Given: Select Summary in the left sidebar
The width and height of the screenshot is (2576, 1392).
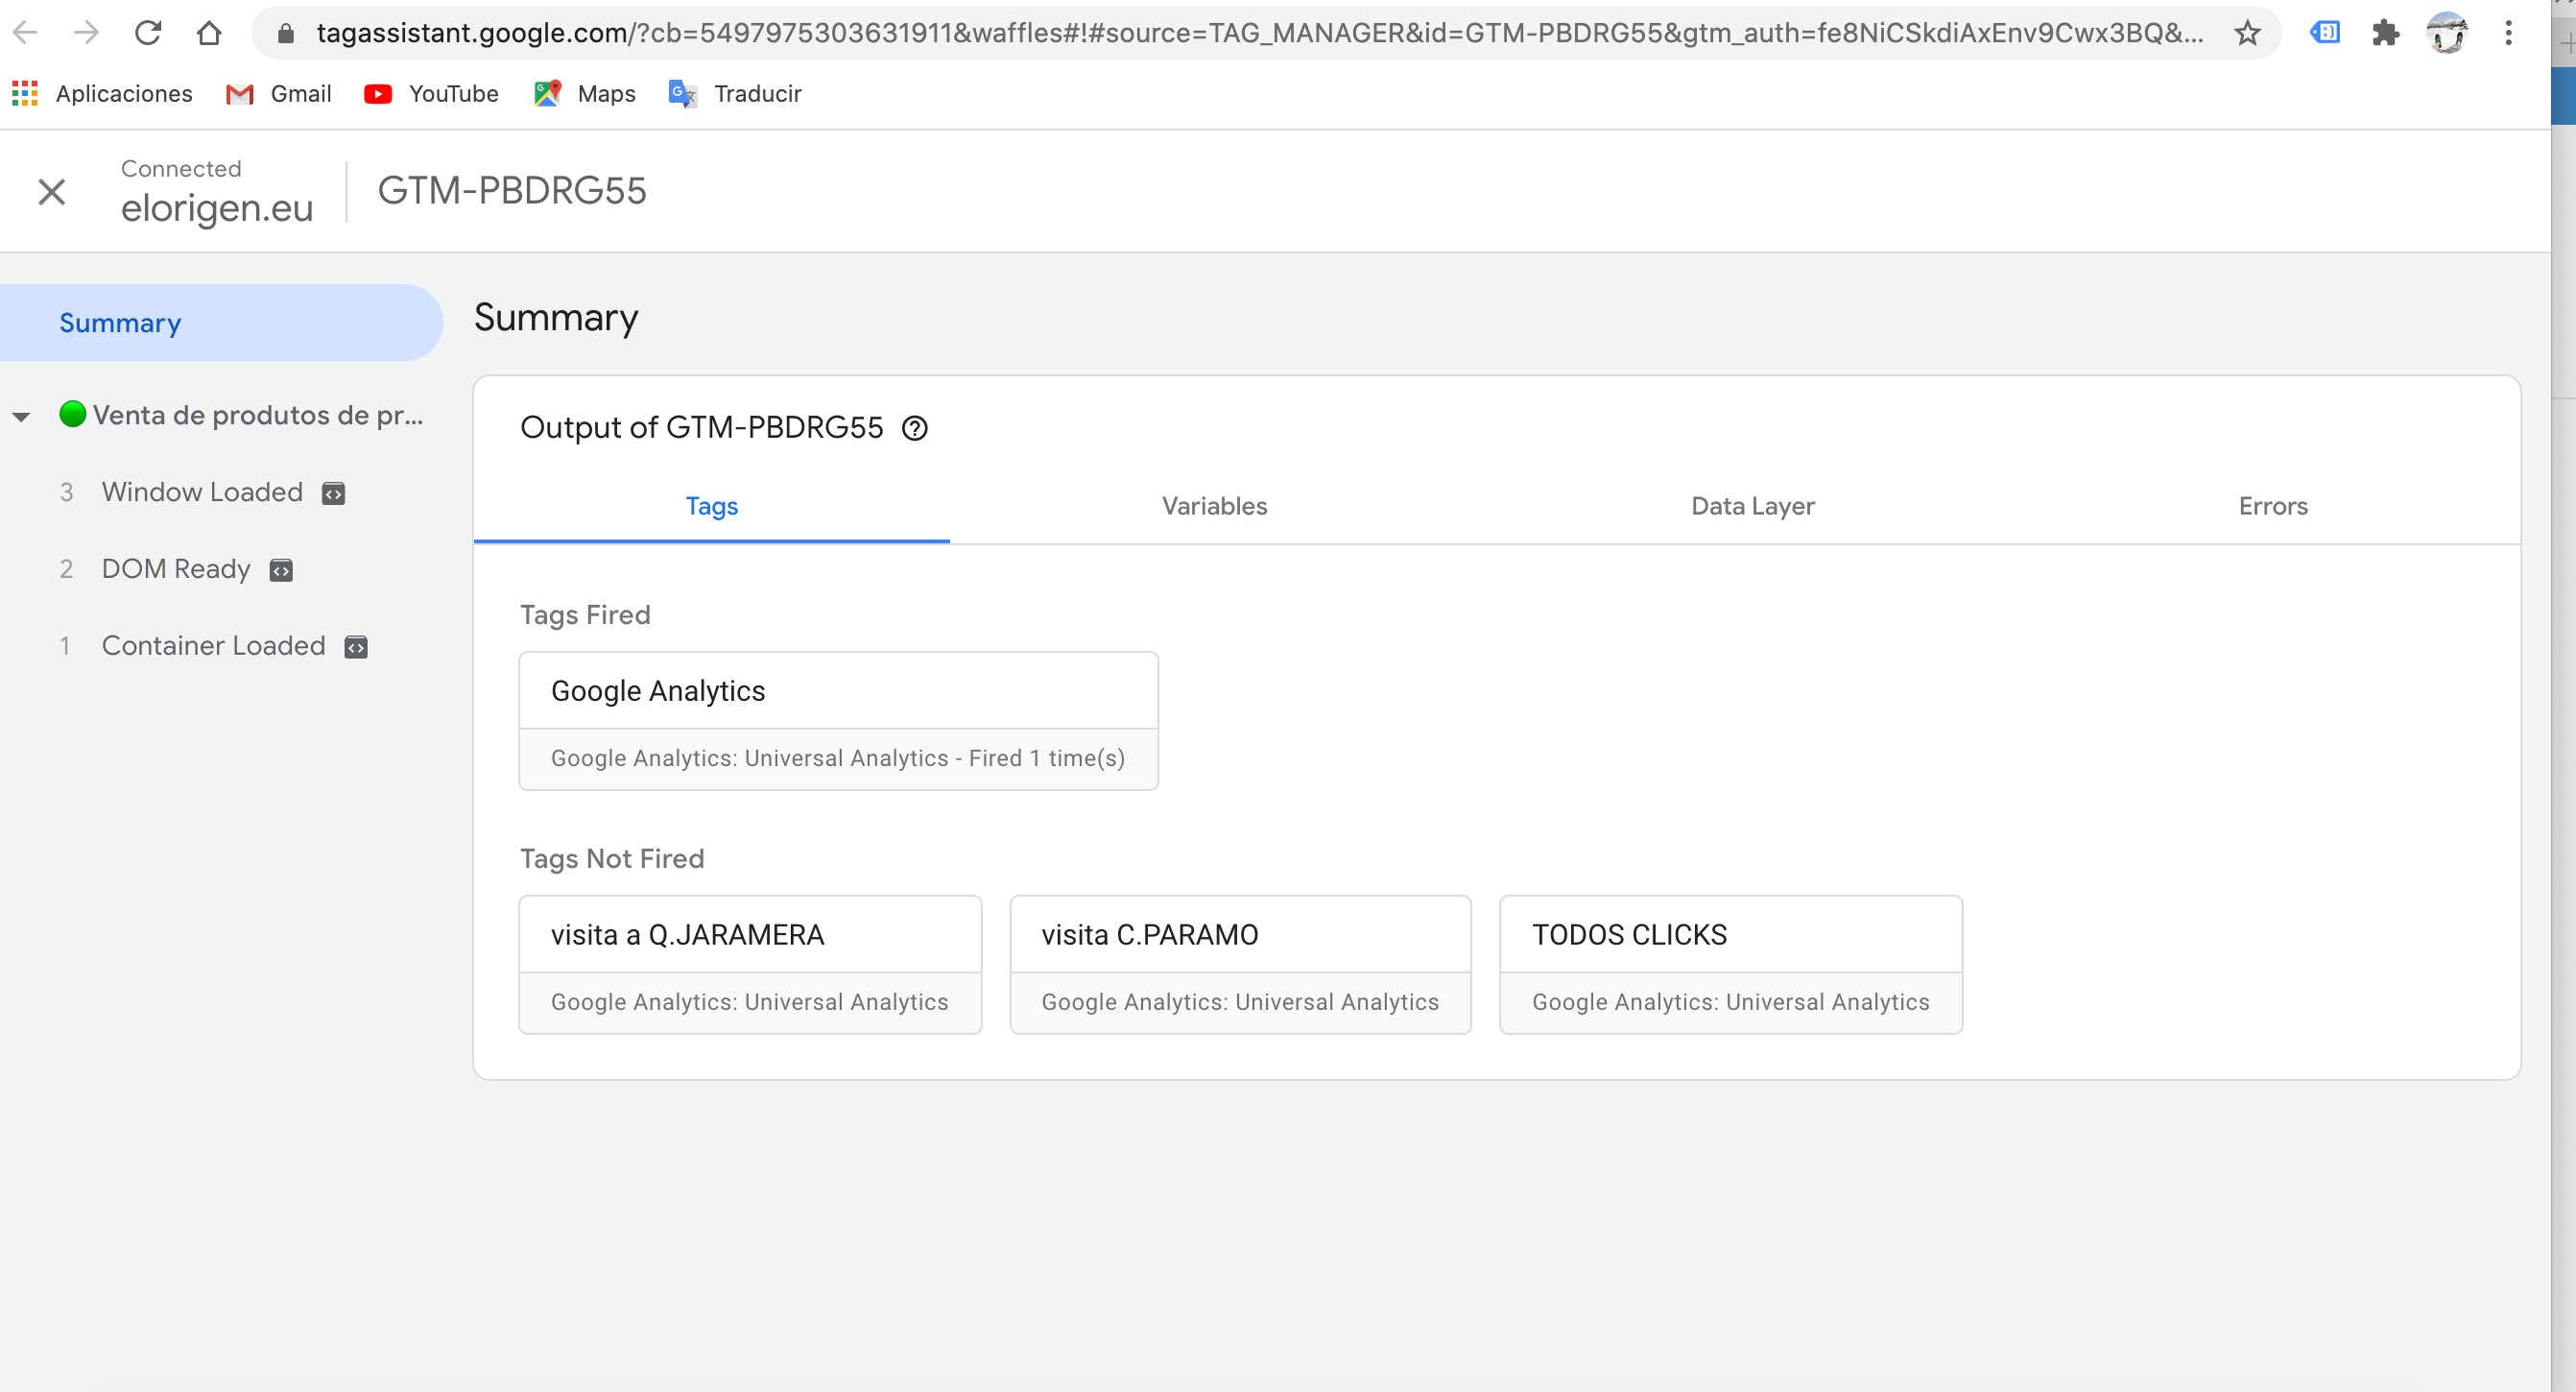Looking at the screenshot, I should coord(221,323).
